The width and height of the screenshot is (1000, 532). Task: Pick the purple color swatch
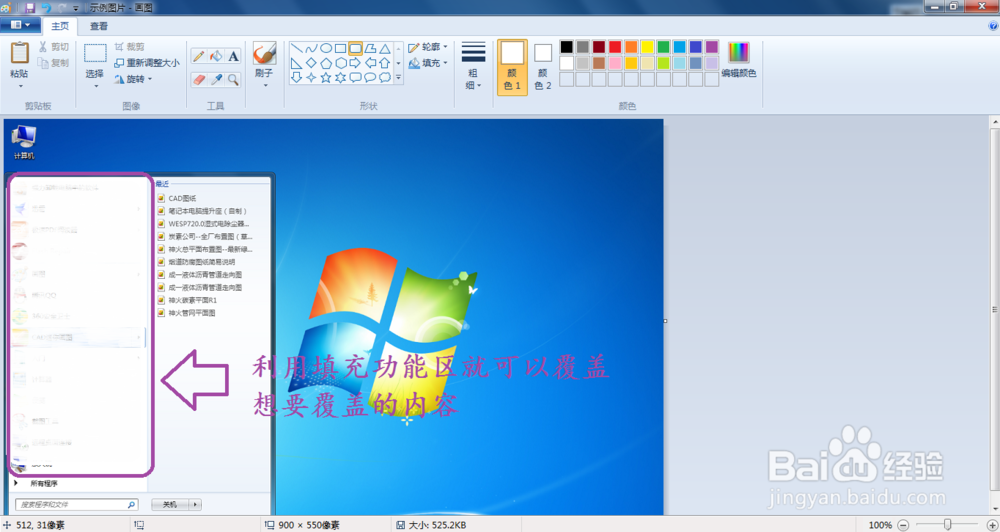pyautogui.click(x=712, y=47)
